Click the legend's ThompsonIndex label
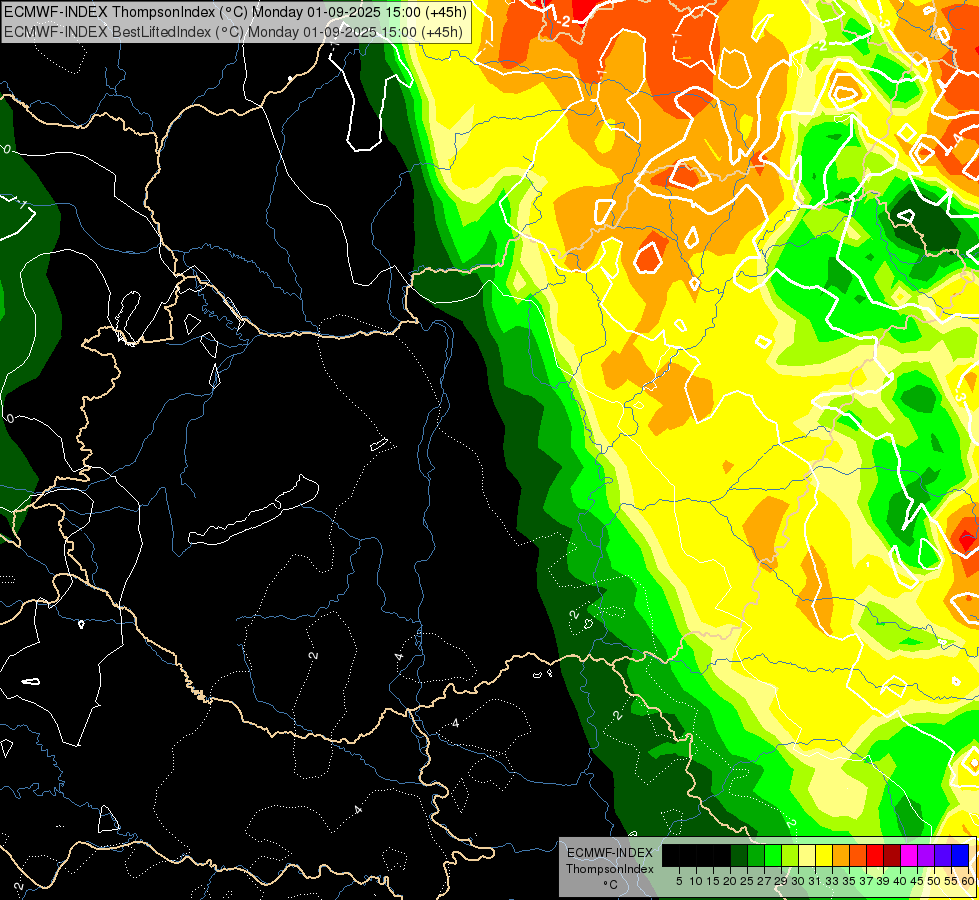This screenshot has width=979, height=900. 610,869
